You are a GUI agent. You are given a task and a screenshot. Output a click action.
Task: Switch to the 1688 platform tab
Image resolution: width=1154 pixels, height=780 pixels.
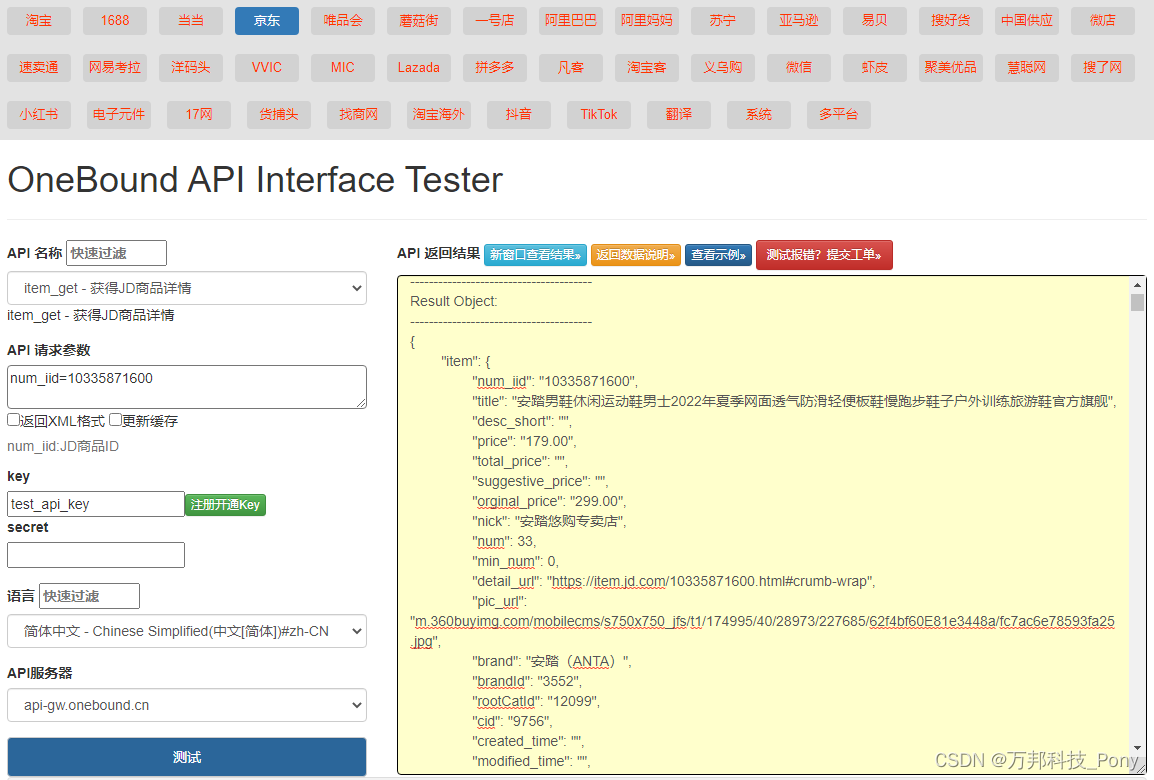coord(115,21)
